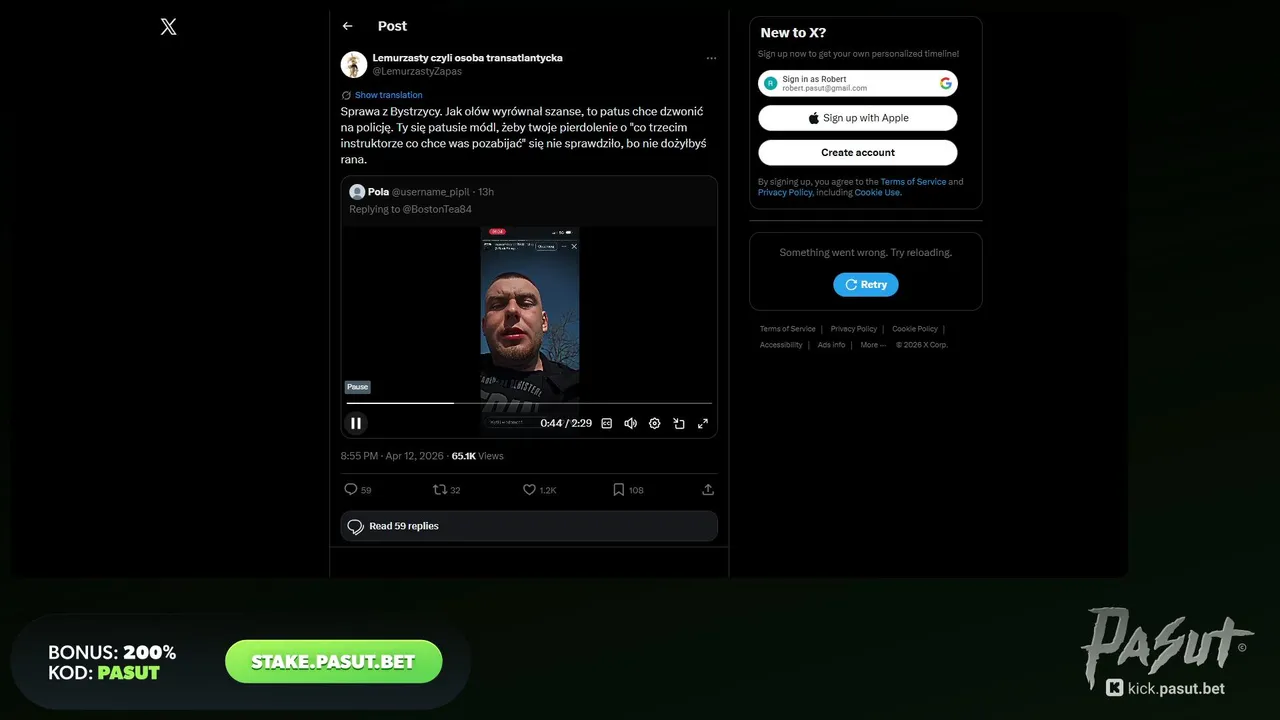
Task: Open the post's three-dot more menu
Action: click(x=711, y=58)
